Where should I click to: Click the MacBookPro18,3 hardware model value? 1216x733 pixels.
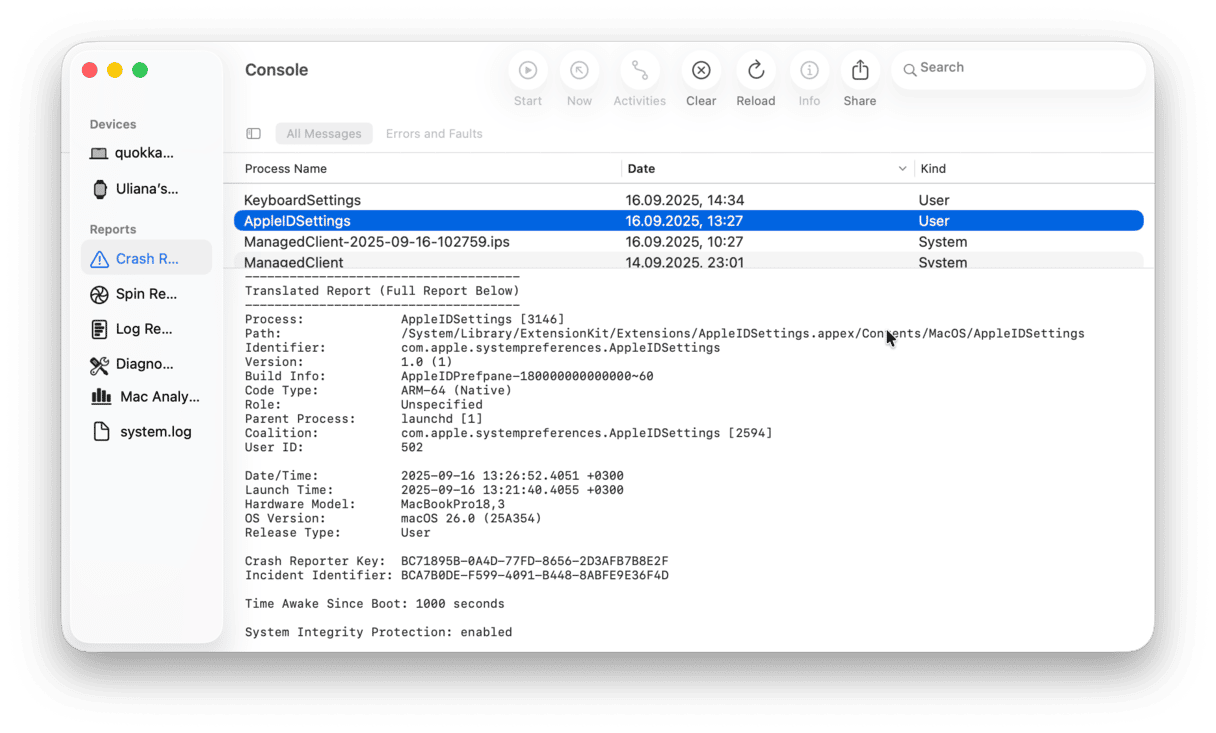(x=452, y=505)
